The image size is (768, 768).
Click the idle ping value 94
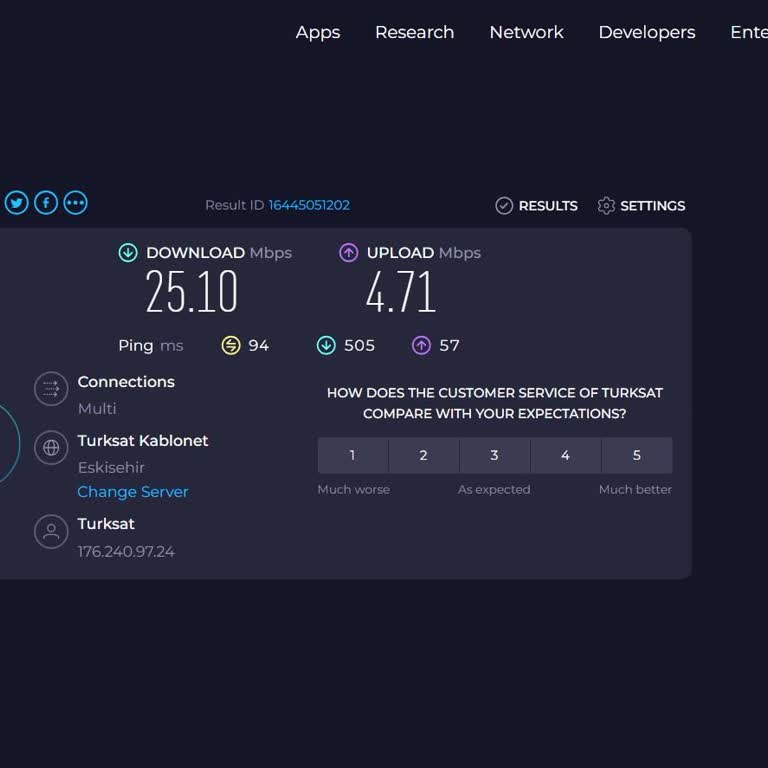click(x=259, y=346)
